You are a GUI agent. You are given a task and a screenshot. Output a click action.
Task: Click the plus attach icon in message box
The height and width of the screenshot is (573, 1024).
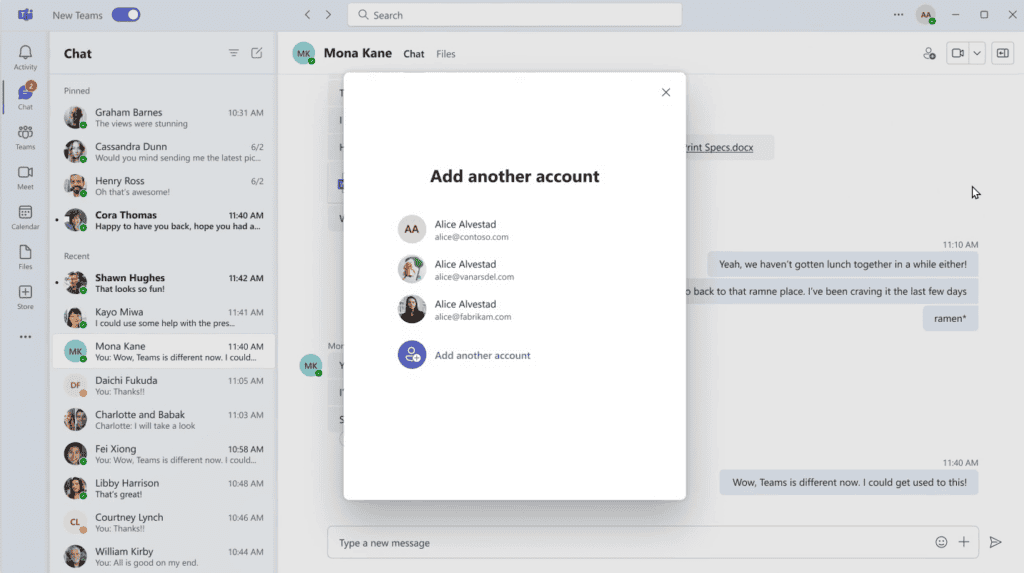[964, 542]
